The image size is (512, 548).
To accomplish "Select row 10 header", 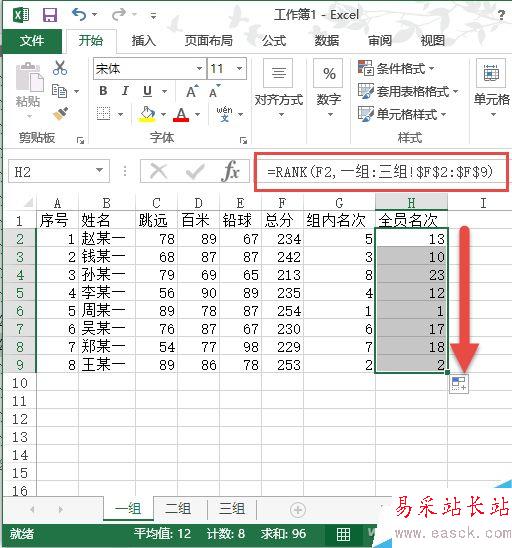I will tap(20, 383).
